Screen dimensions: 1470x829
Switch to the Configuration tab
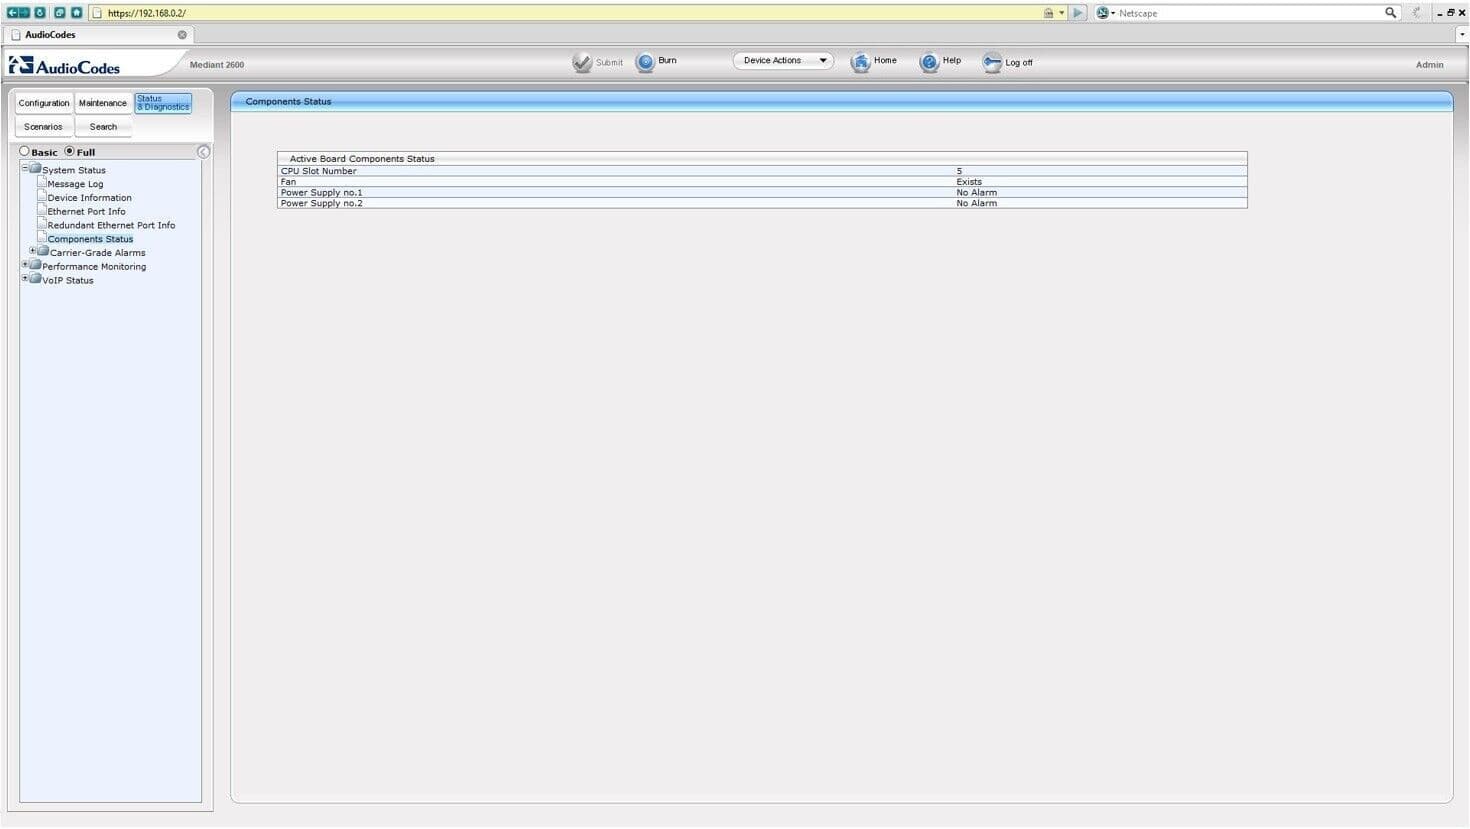(x=44, y=103)
